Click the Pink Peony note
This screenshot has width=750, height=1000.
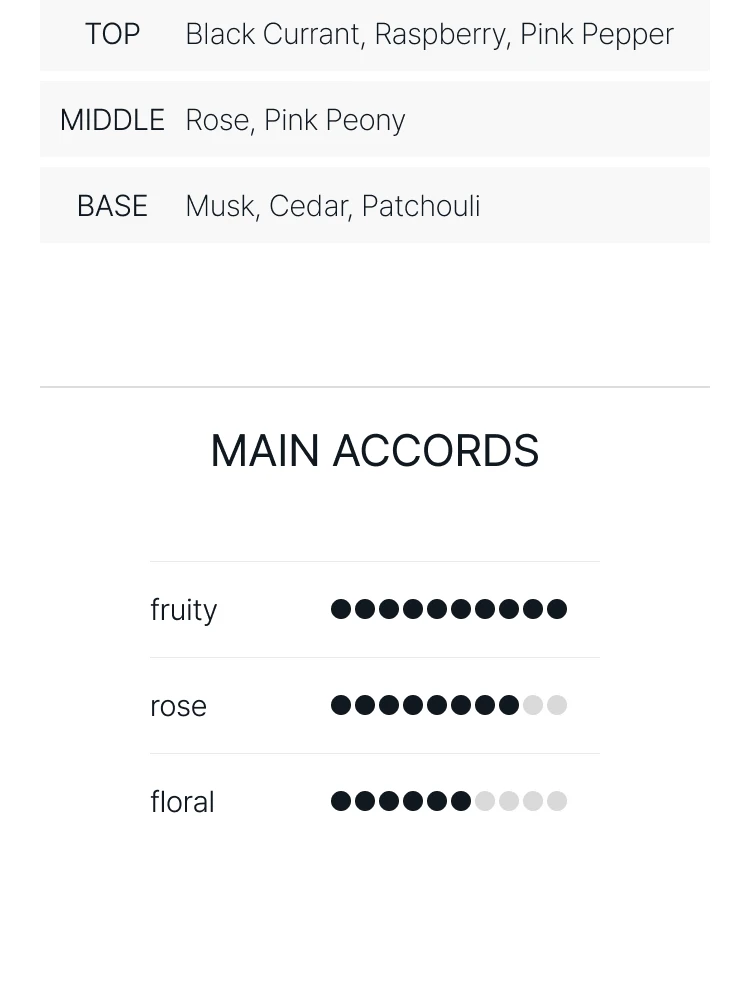(335, 120)
